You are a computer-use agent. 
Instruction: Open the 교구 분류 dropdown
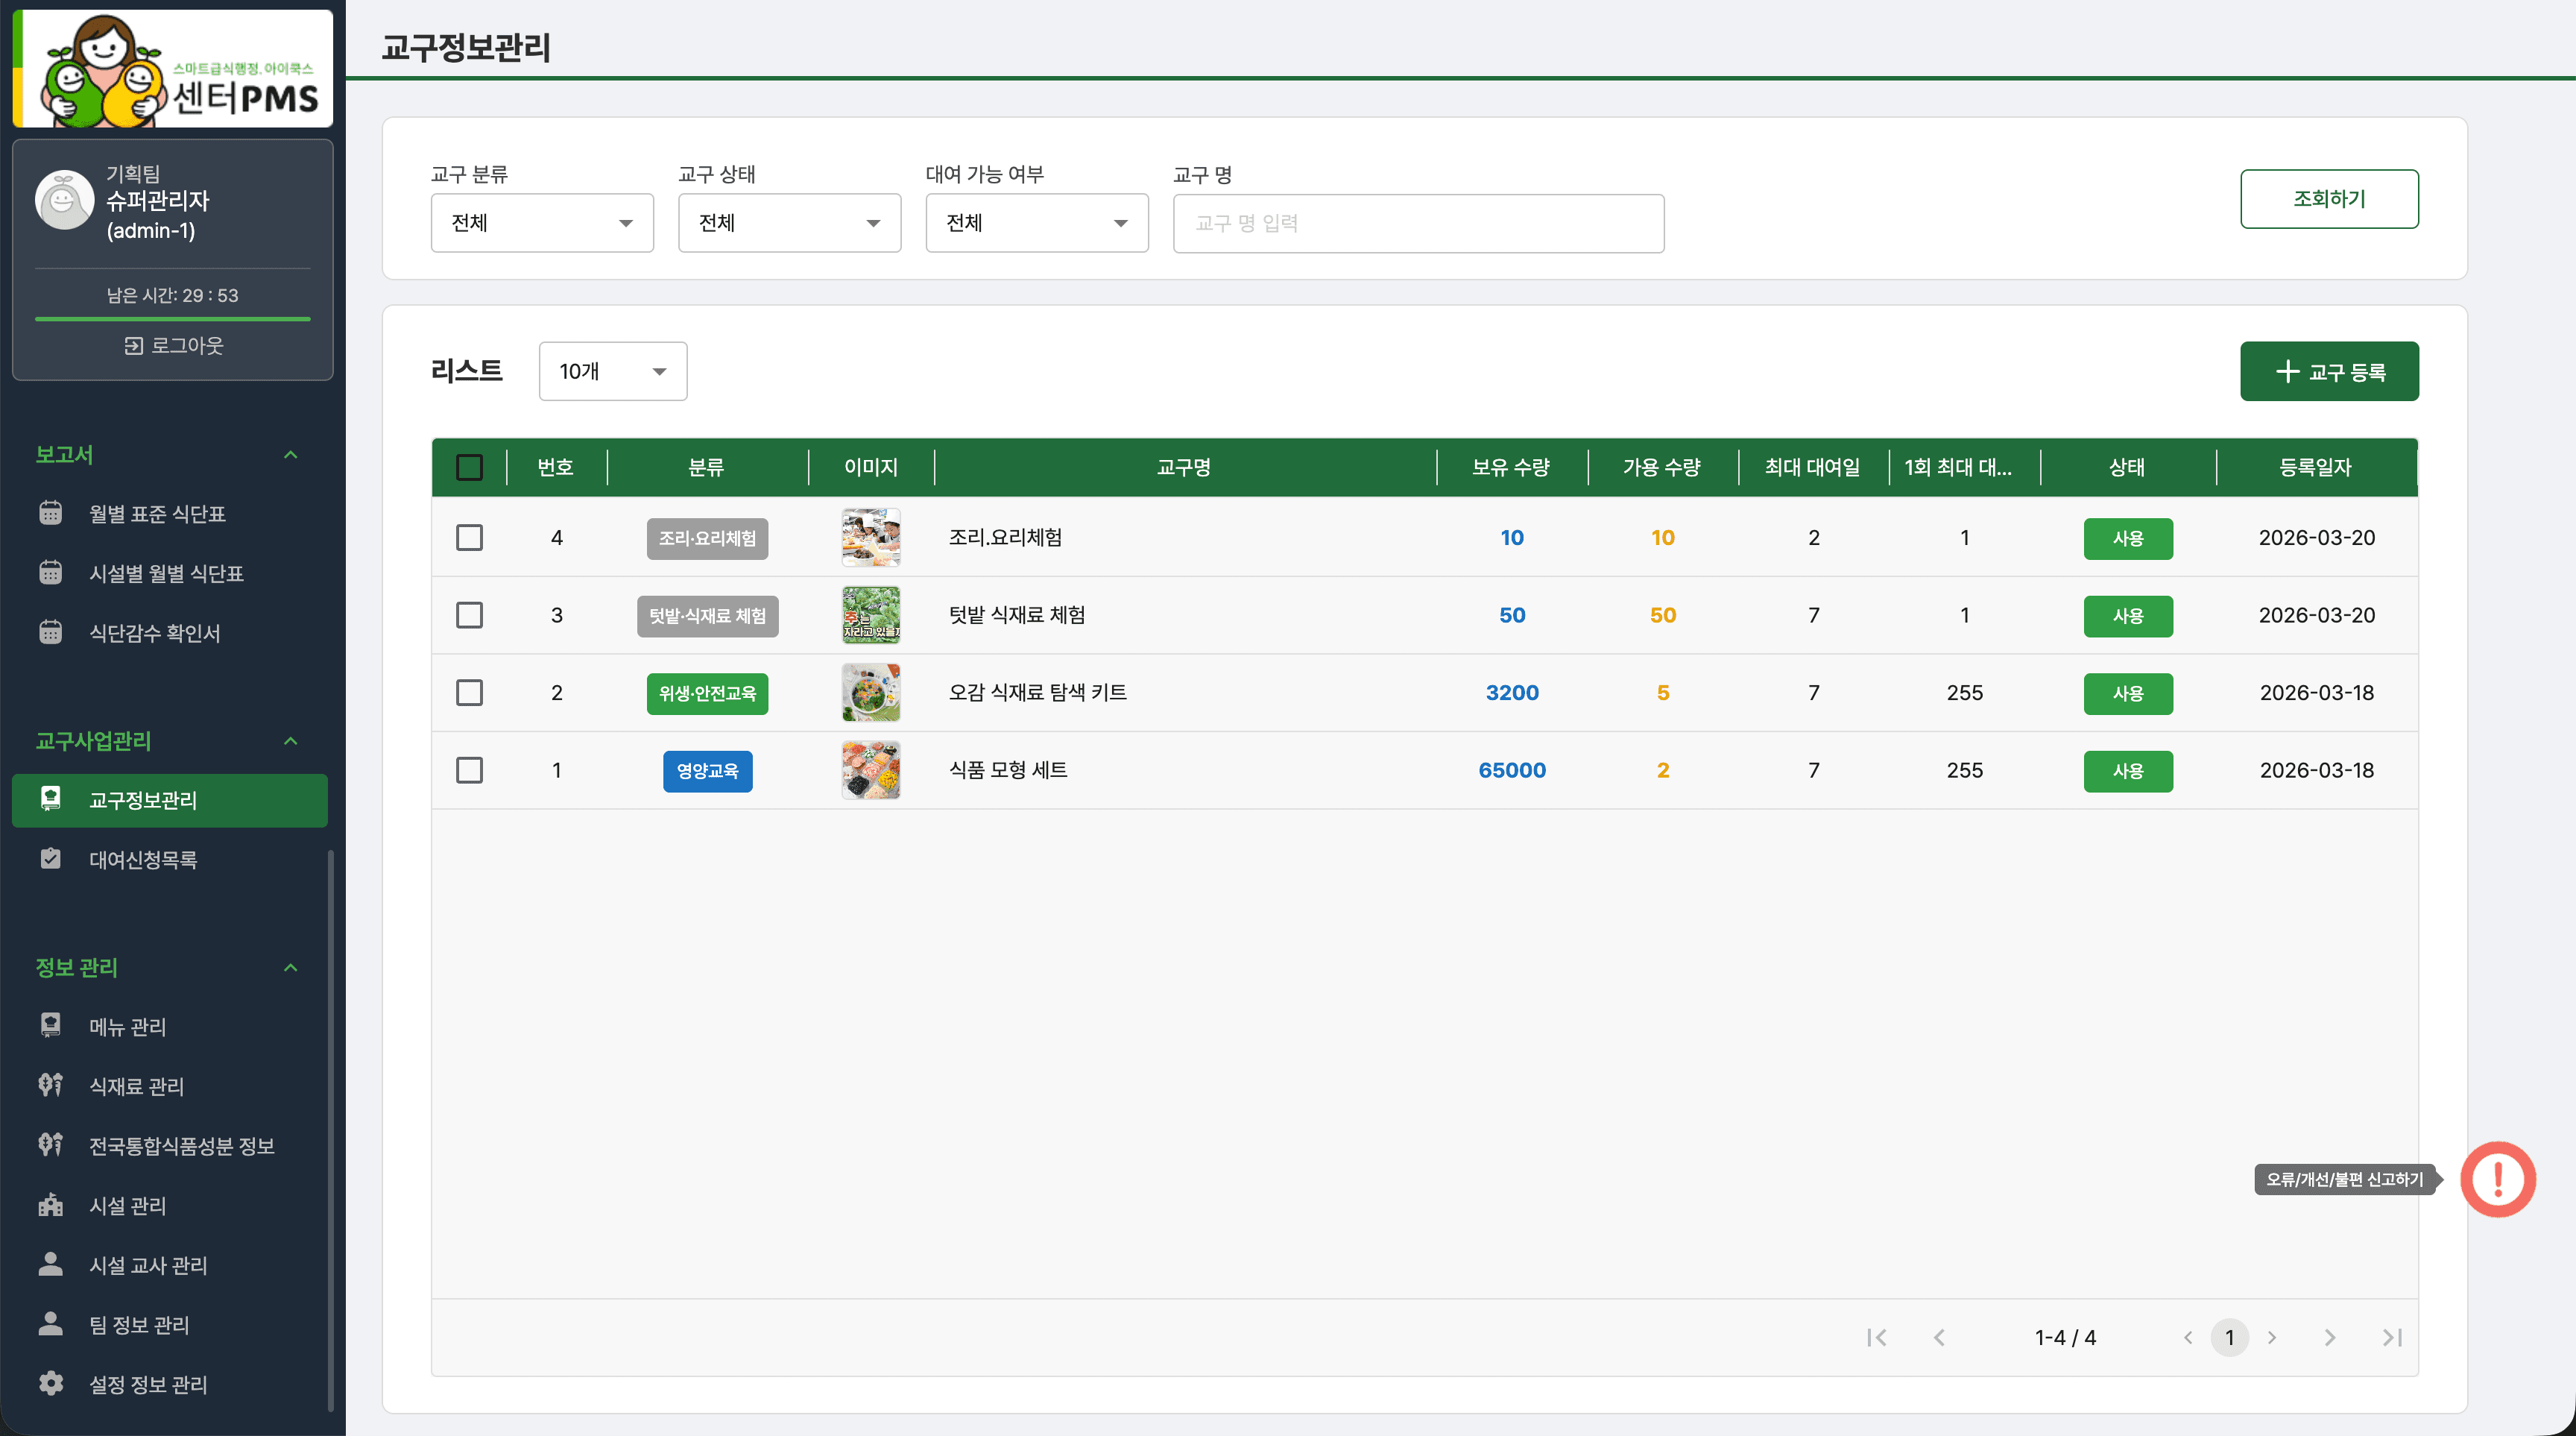542,223
